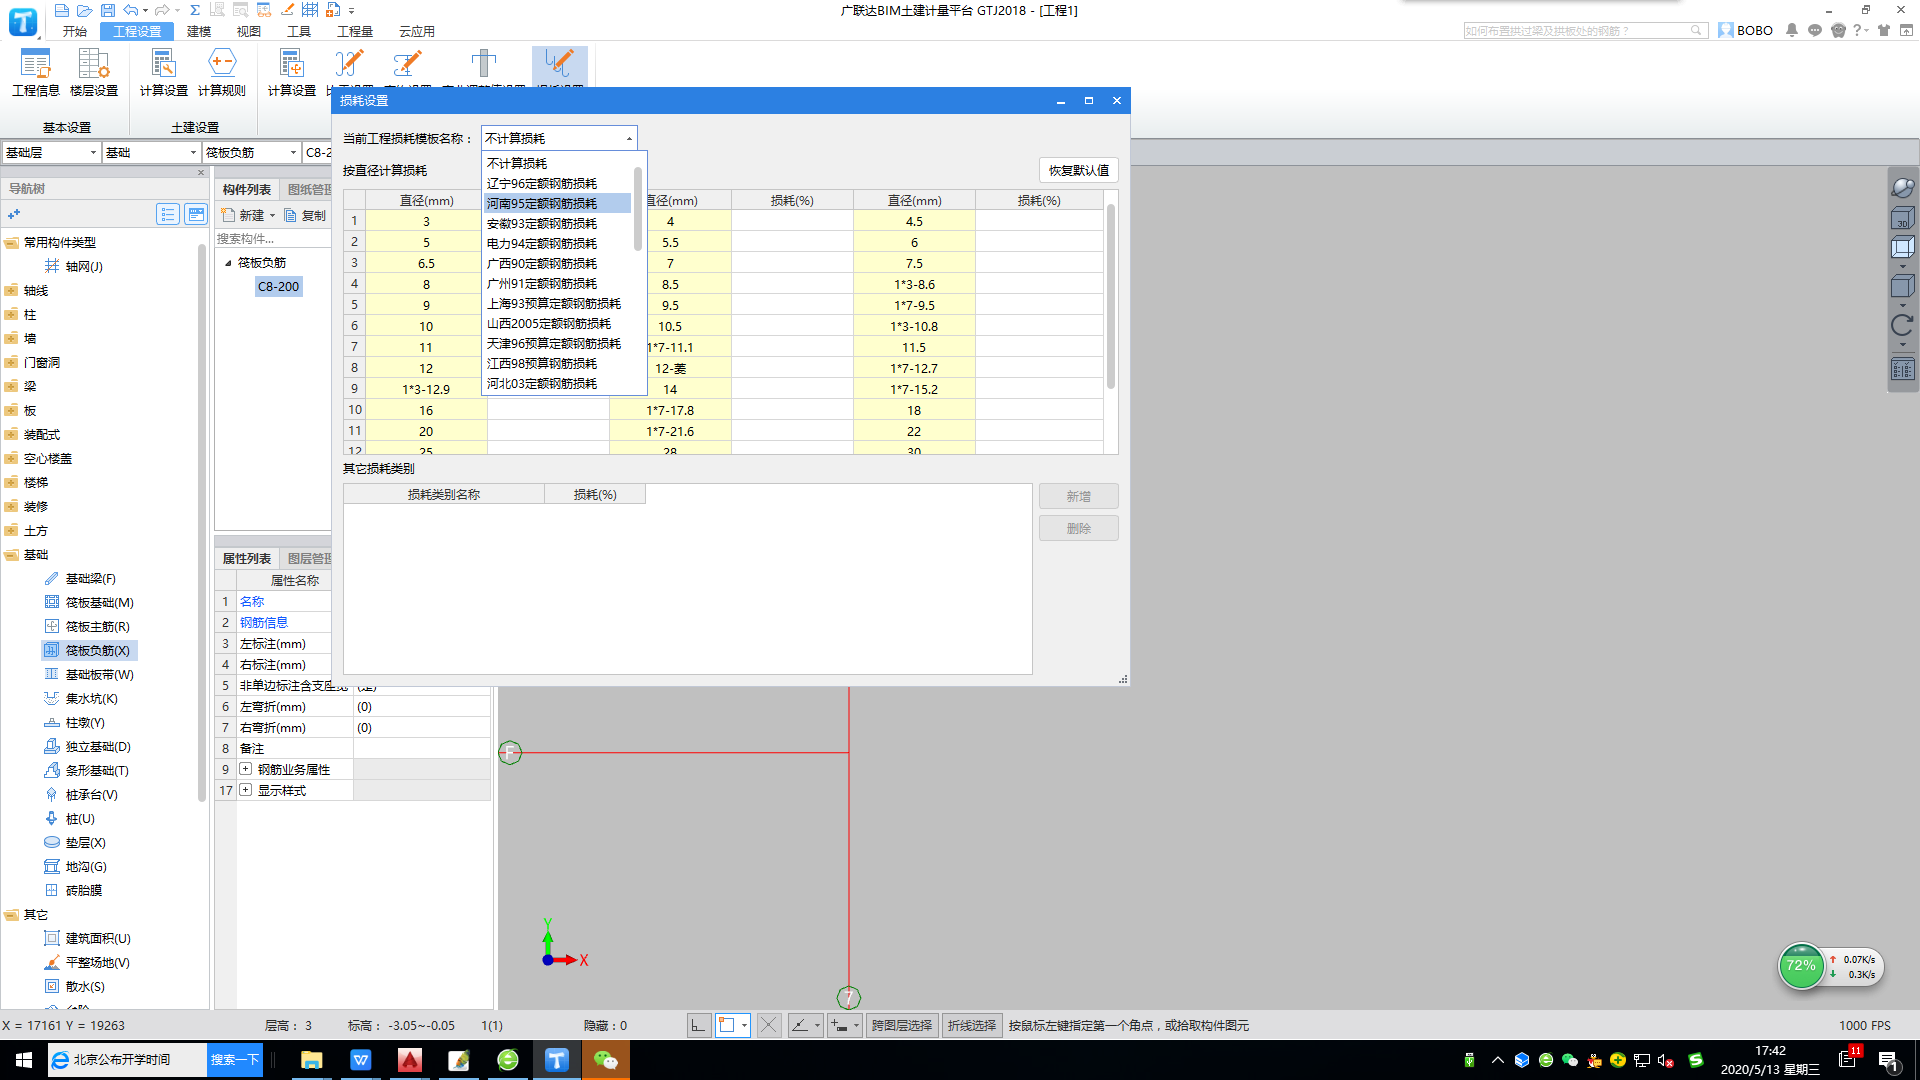Open 工程信息 project info tool
This screenshot has width=1920, height=1080.
(36, 73)
